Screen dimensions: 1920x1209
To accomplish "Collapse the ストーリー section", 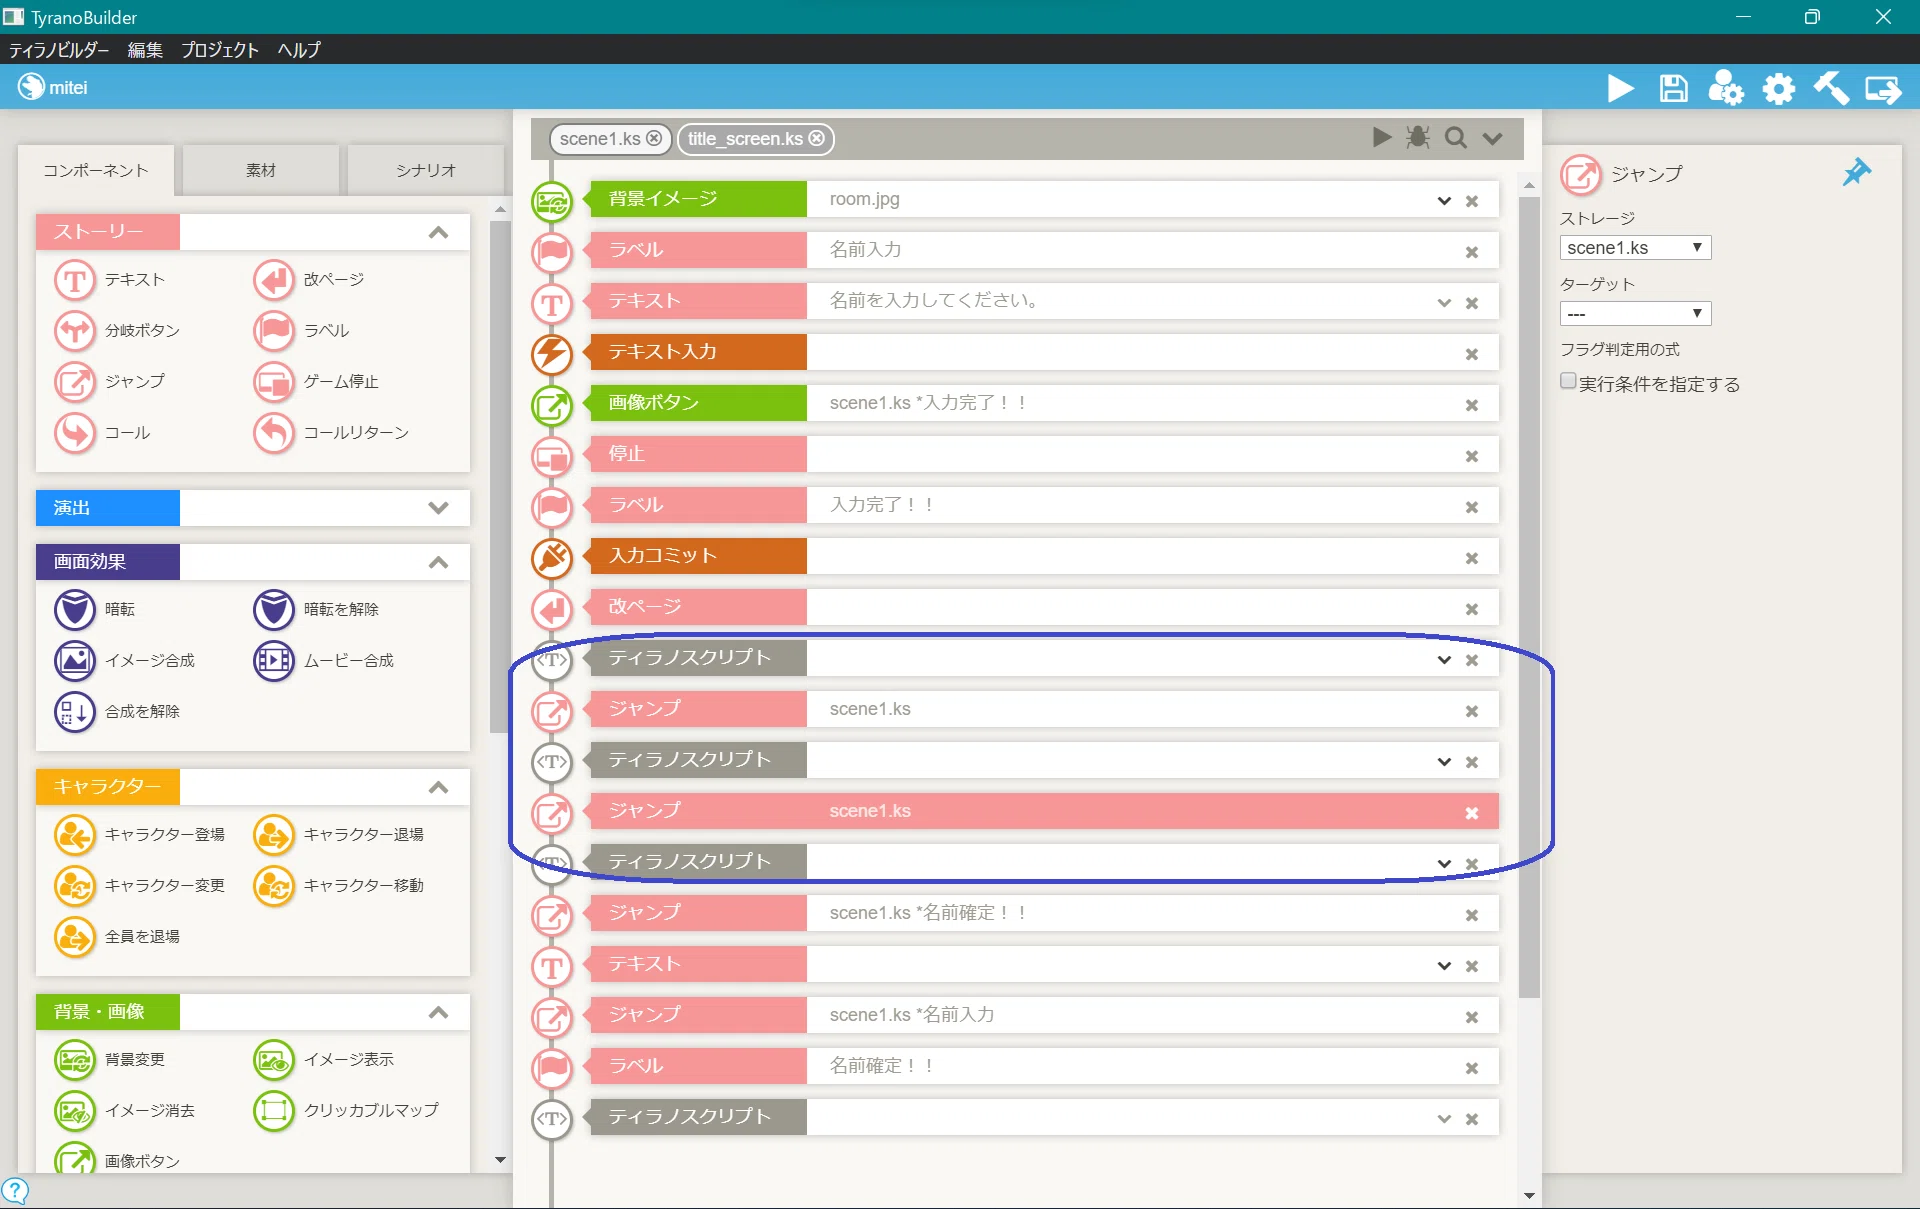I will pyautogui.click(x=438, y=232).
